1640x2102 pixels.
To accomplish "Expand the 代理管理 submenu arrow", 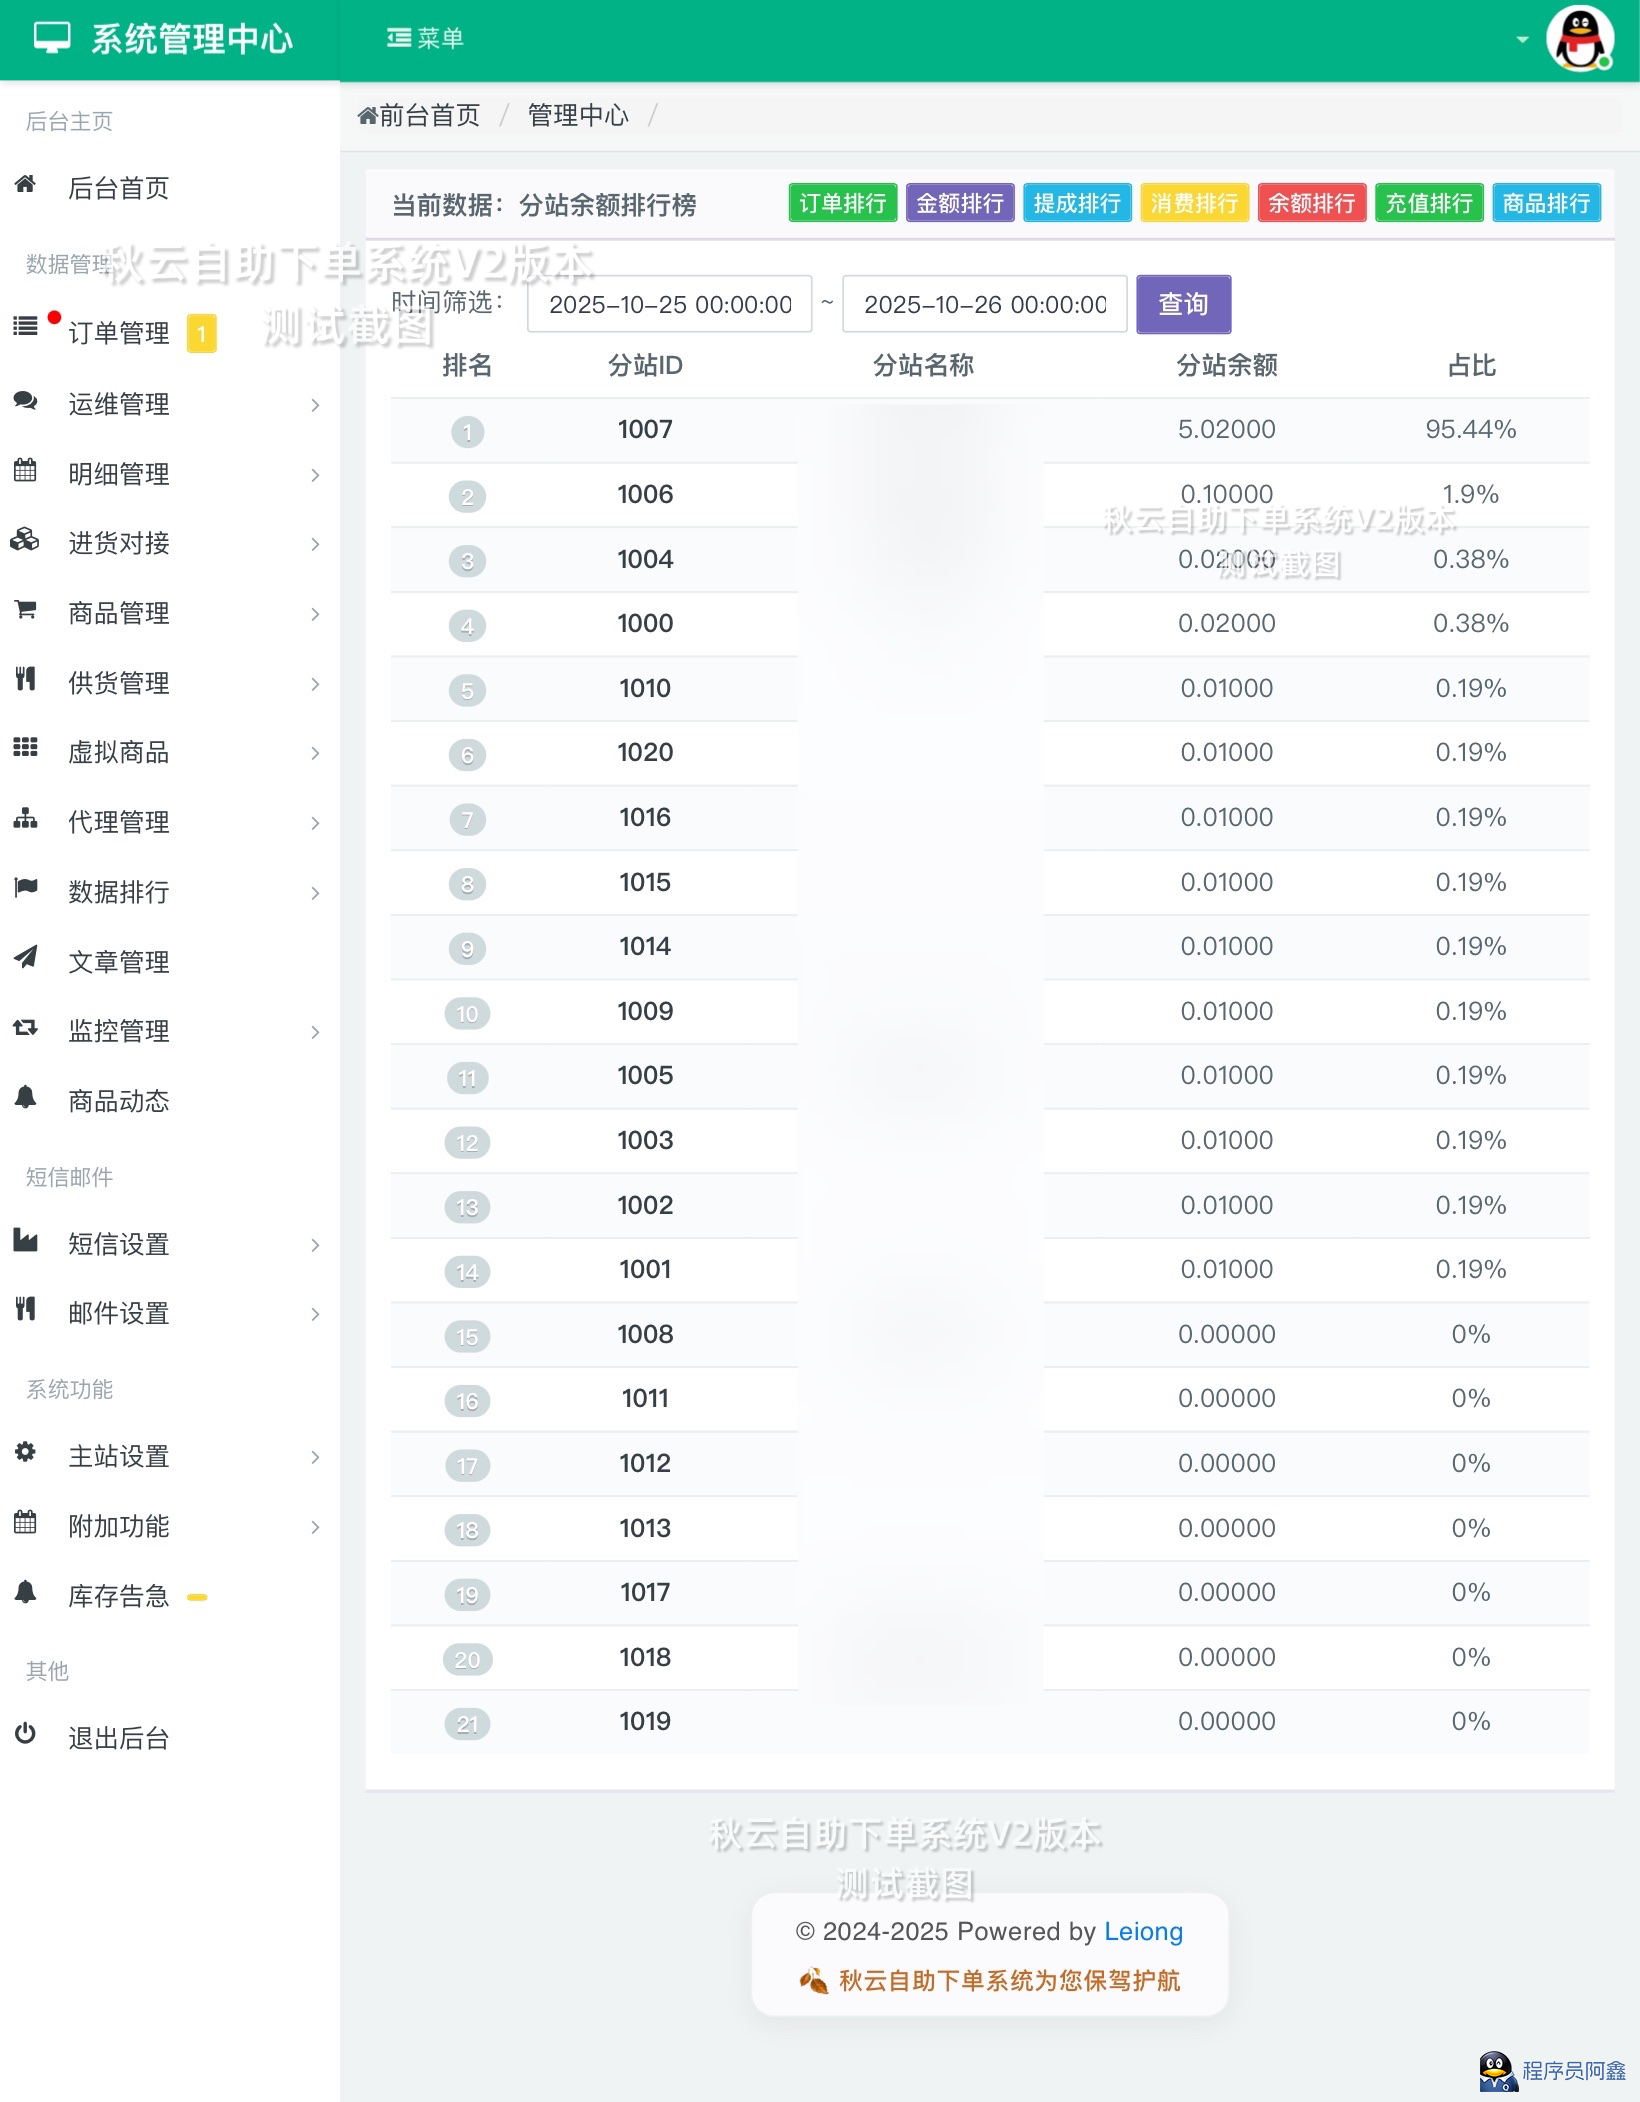I will (x=315, y=823).
